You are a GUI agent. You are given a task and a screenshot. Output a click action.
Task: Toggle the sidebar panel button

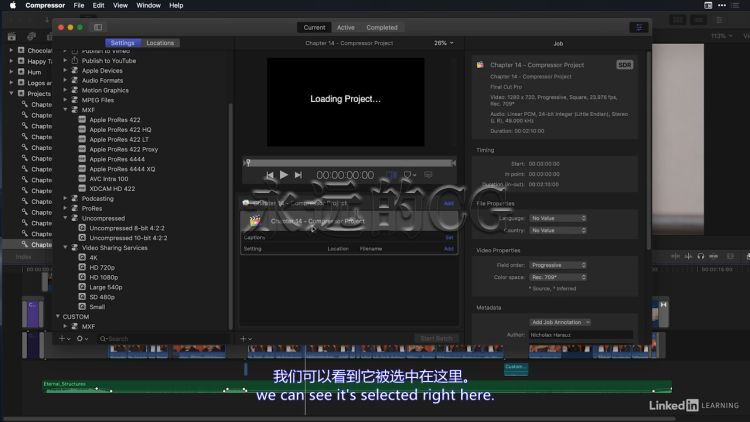coord(98,27)
